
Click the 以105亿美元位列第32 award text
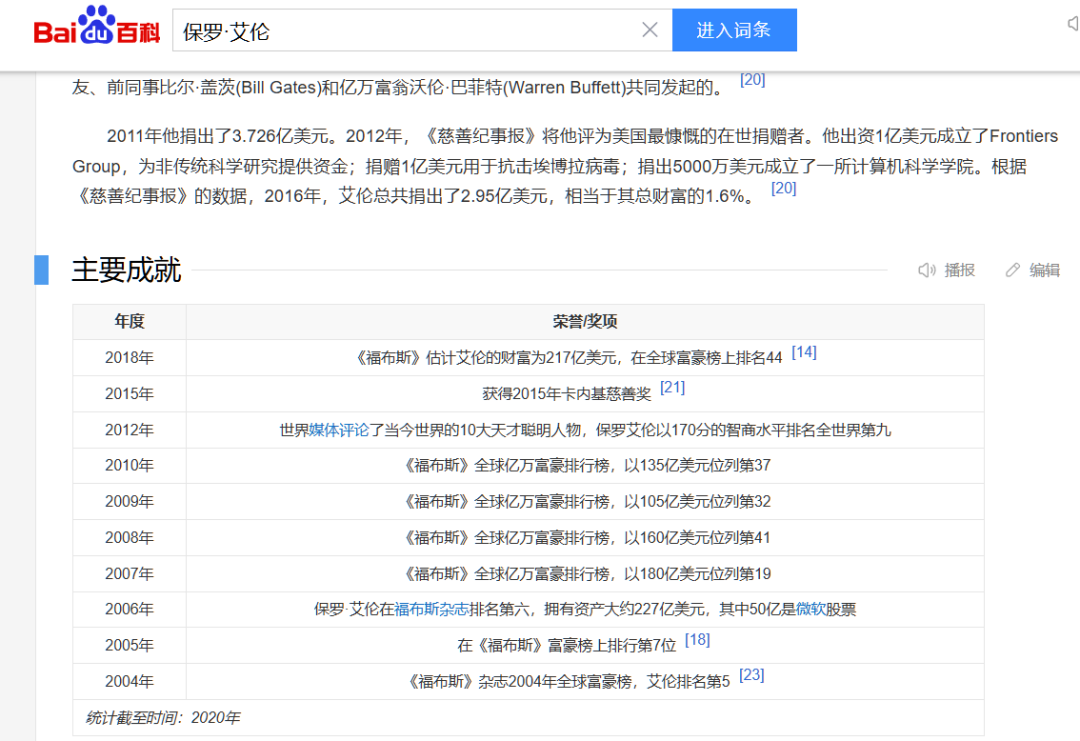(x=697, y=501)
